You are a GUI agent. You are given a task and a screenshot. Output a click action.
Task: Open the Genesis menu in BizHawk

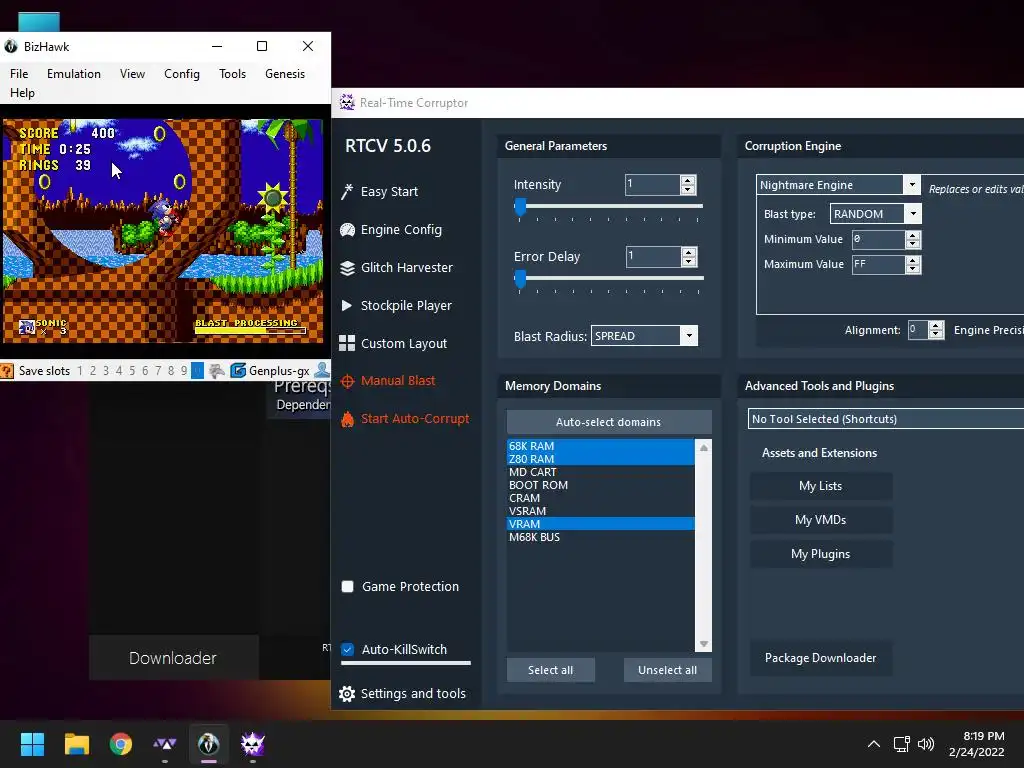(285, 74)
